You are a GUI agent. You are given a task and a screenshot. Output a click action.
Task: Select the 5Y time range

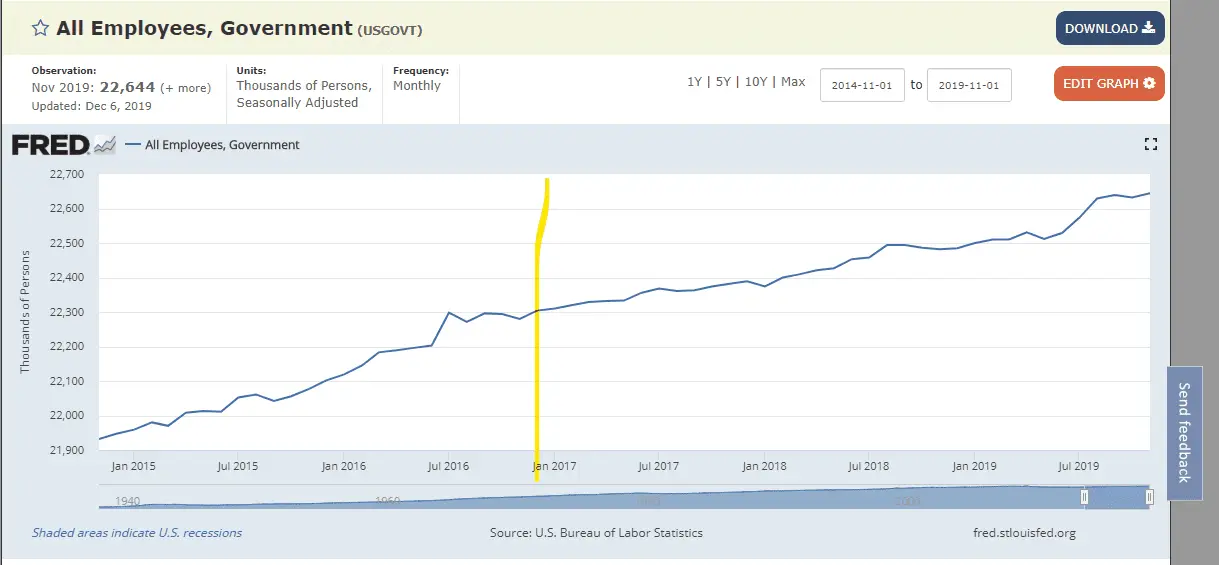[x=723, y=82]
